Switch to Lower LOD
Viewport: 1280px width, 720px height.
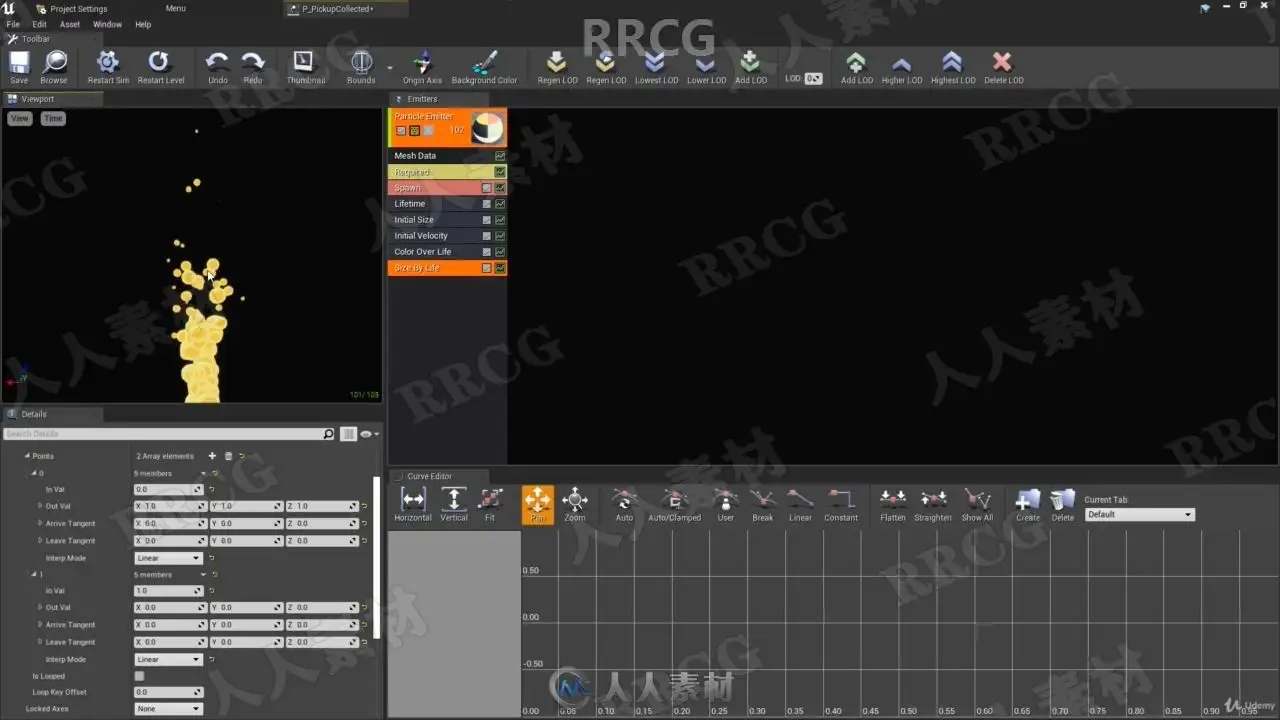(706, 67)
